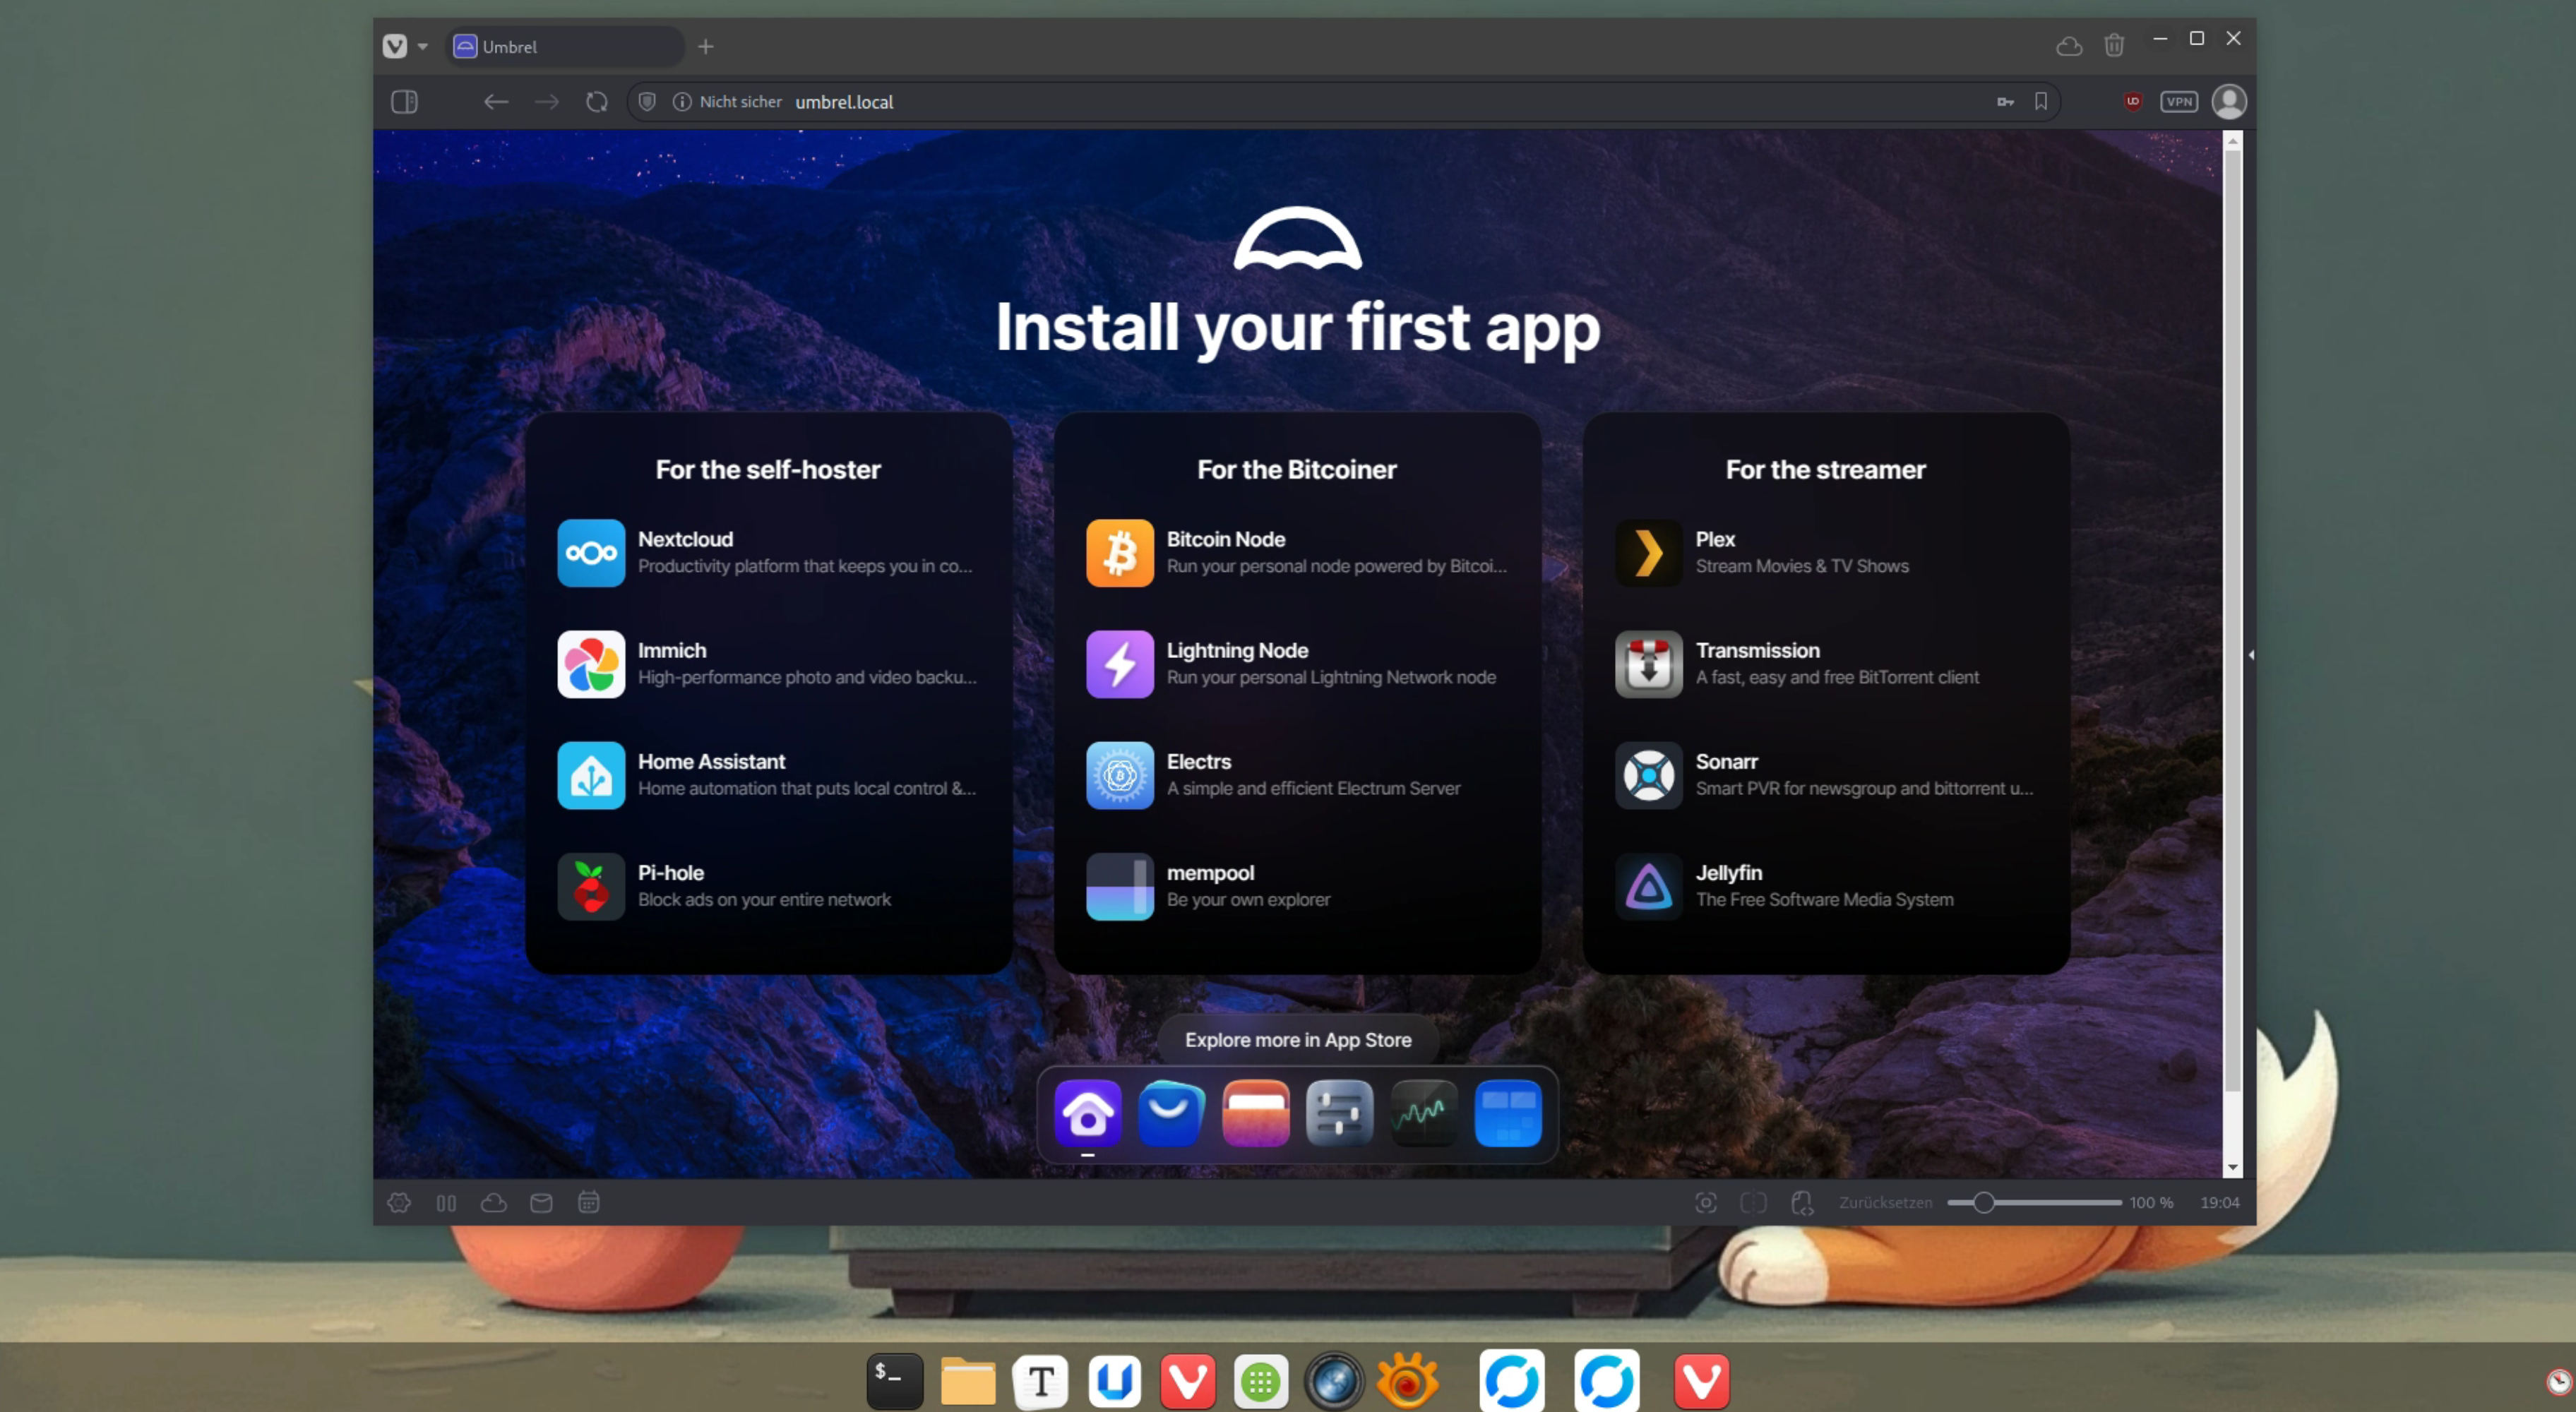Open the Sonarr app icon

pyautogui.click(x=1649, y=775)
